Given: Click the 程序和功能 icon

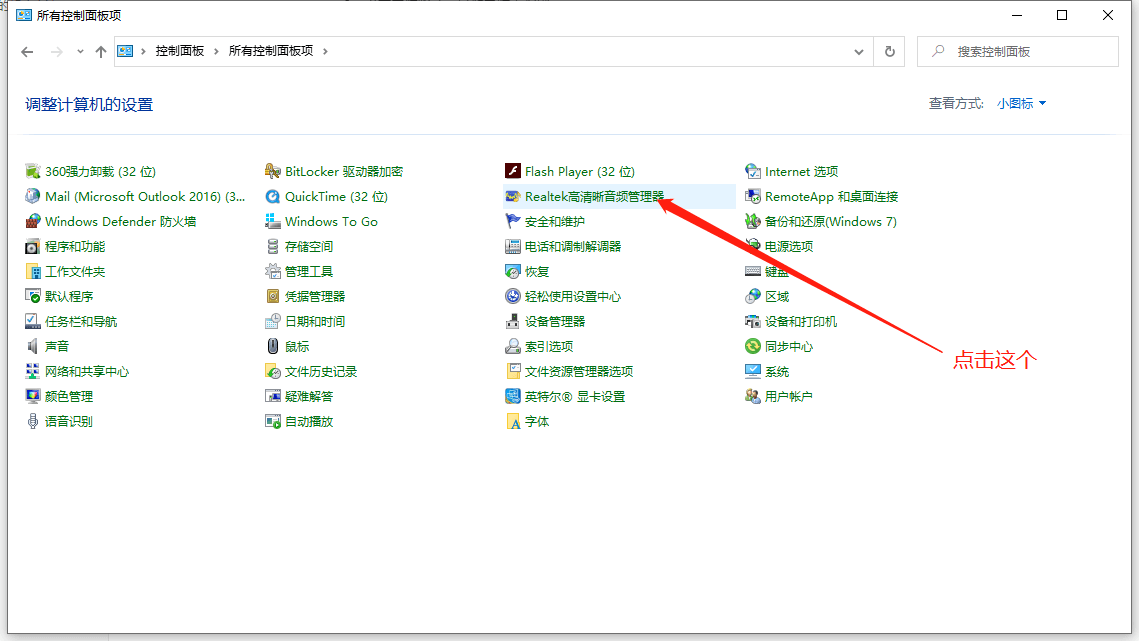Looking at the screenshot, I should pos(32,246).
